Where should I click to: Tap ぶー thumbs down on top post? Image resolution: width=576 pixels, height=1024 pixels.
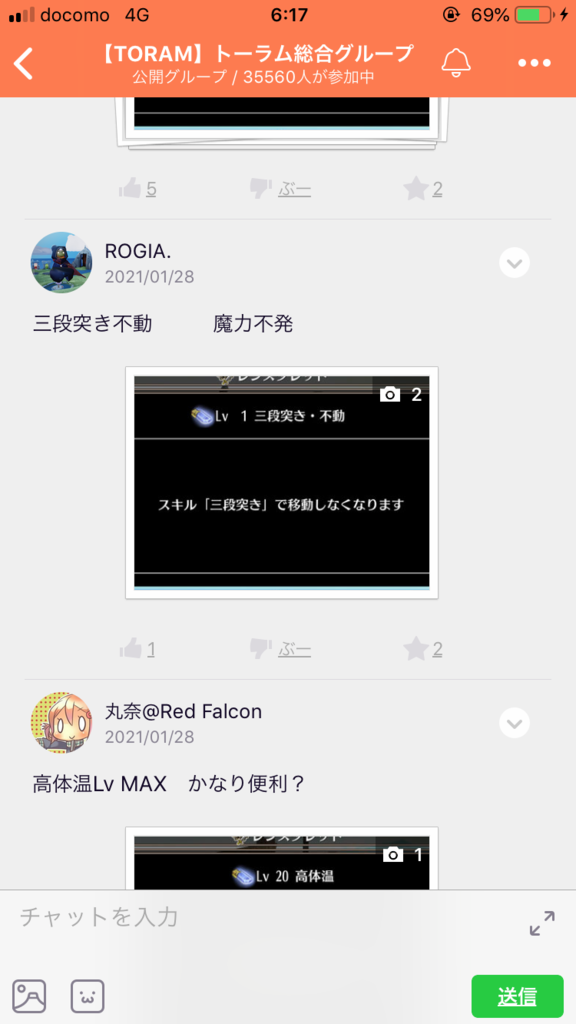point(281,189)
